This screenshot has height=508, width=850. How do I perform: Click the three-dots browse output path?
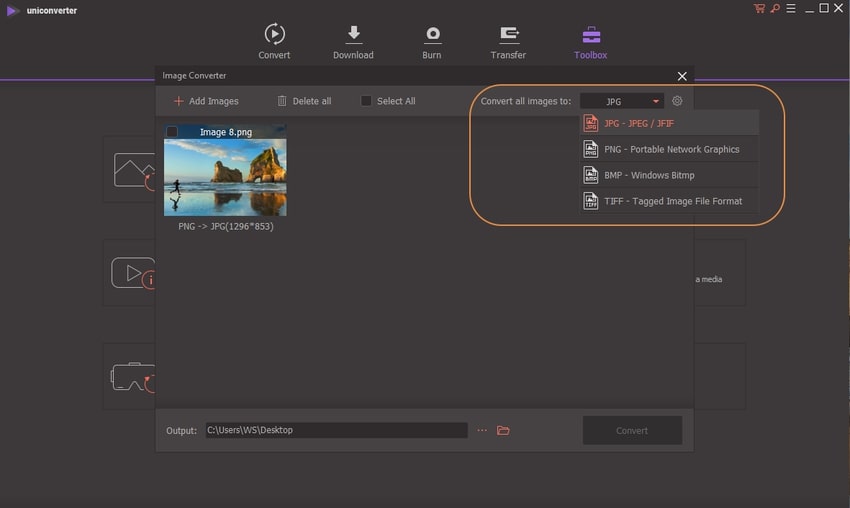pyautogui.click(x=482, y=430)
